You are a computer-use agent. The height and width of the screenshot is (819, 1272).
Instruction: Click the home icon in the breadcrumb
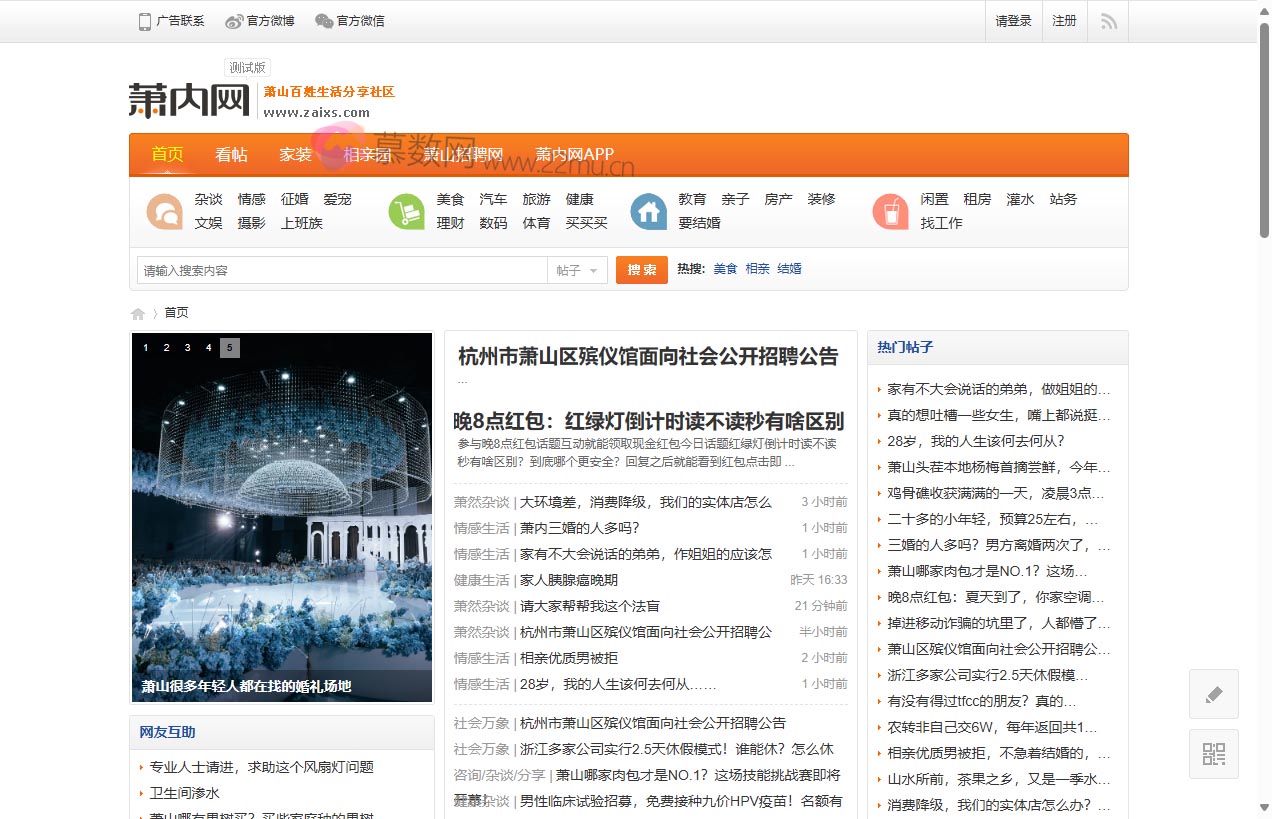coord(137,312)
